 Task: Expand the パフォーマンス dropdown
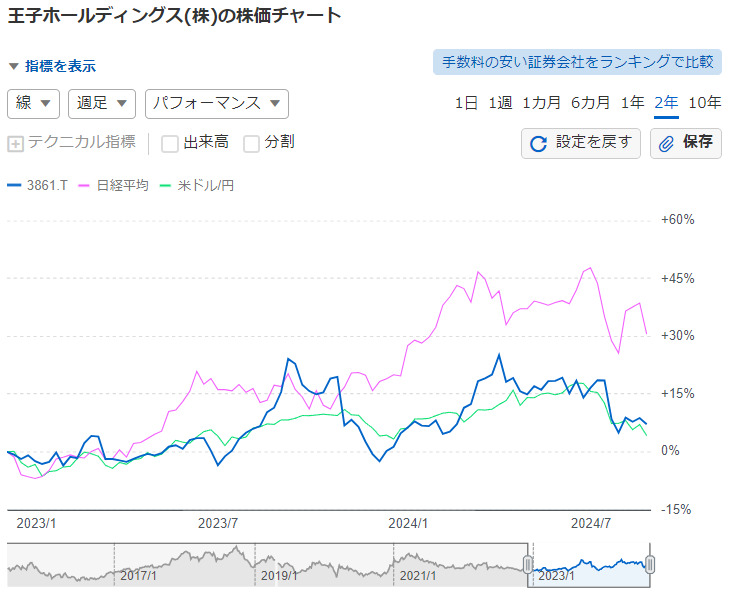pos(217,104)
